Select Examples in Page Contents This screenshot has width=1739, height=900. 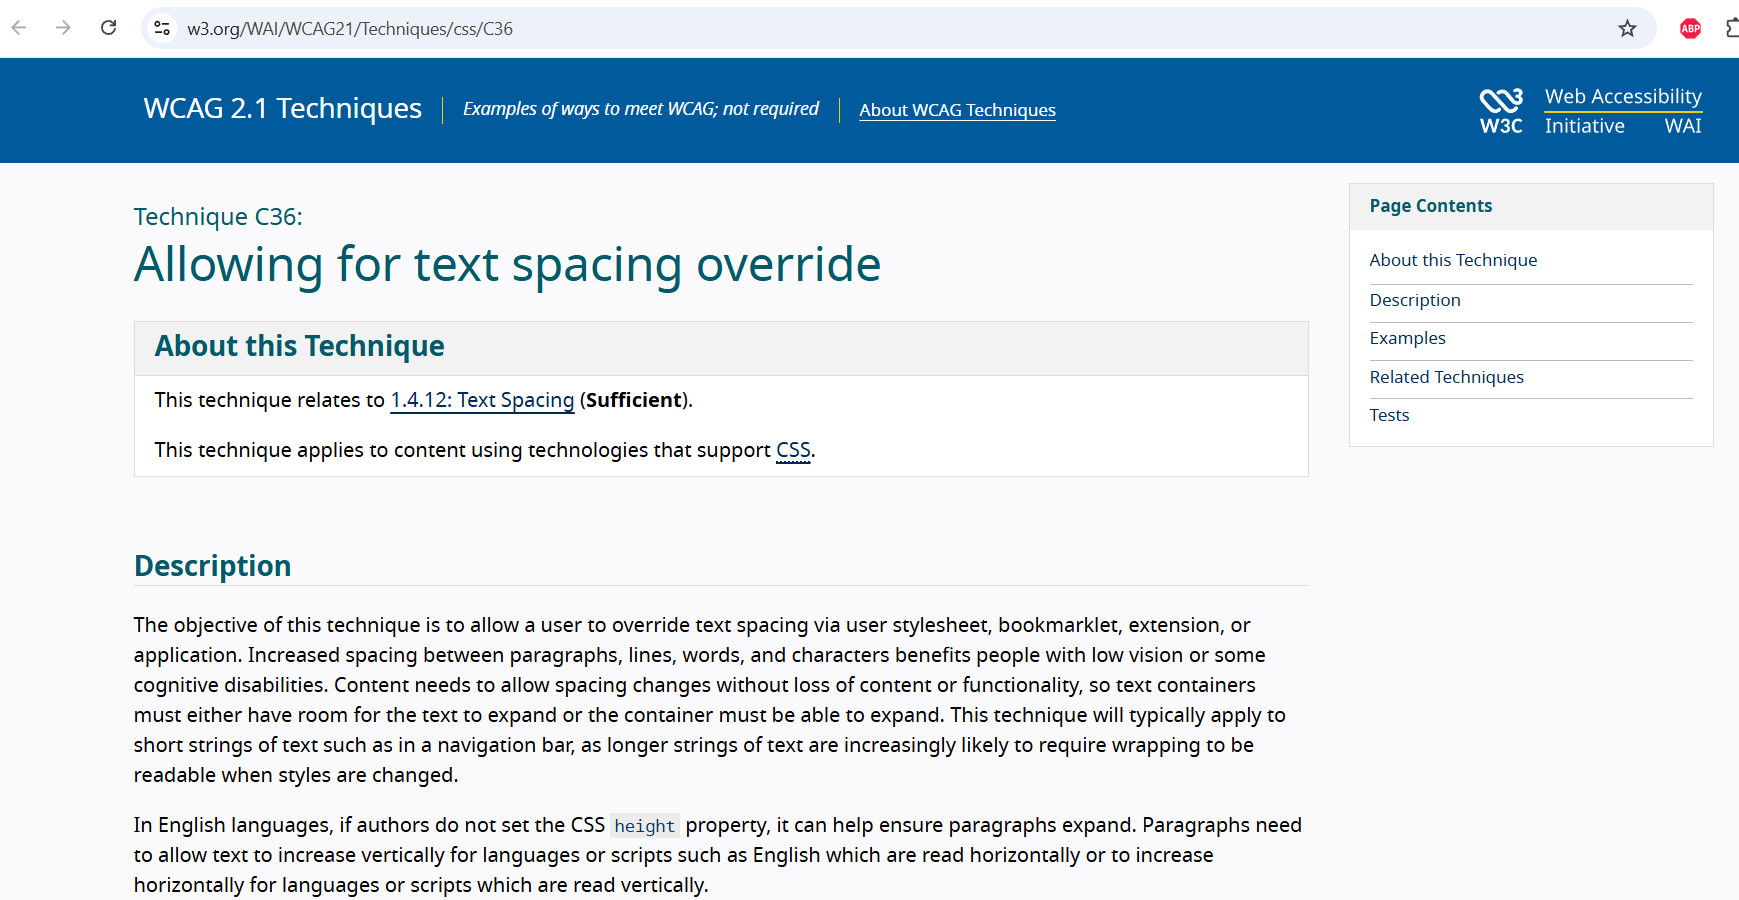(1407, 338)
